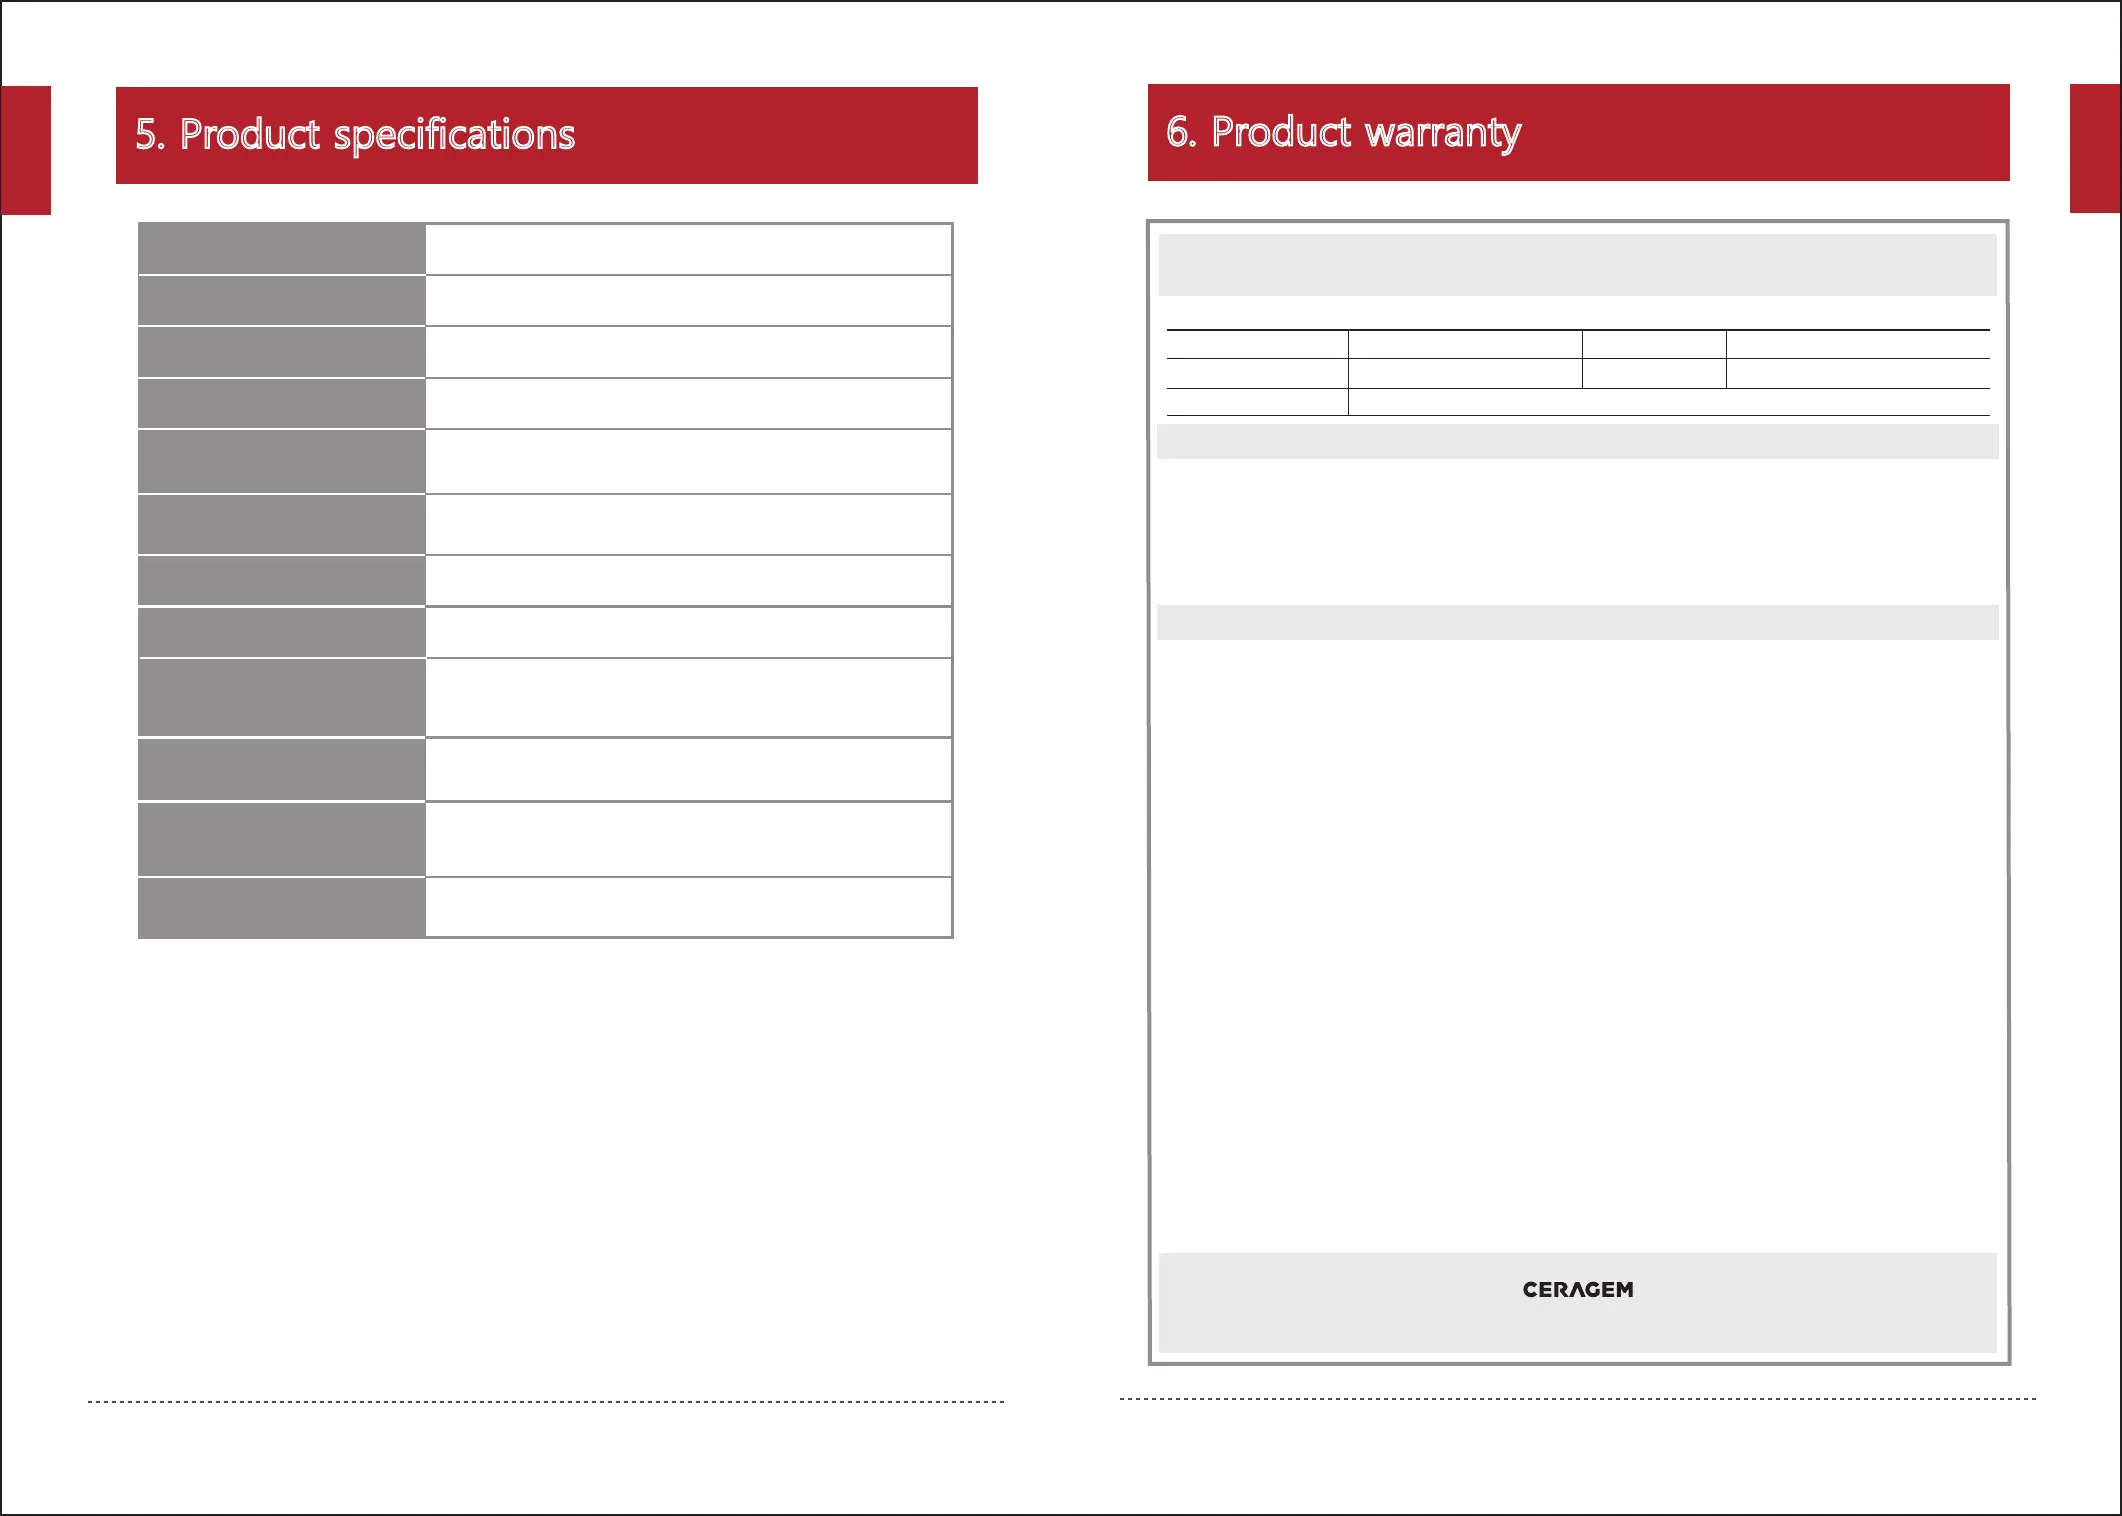This screenshot has width=2122, height=1516.
Task: Select last gray label cell in specifications table
Action: click(x=281, y=907)
